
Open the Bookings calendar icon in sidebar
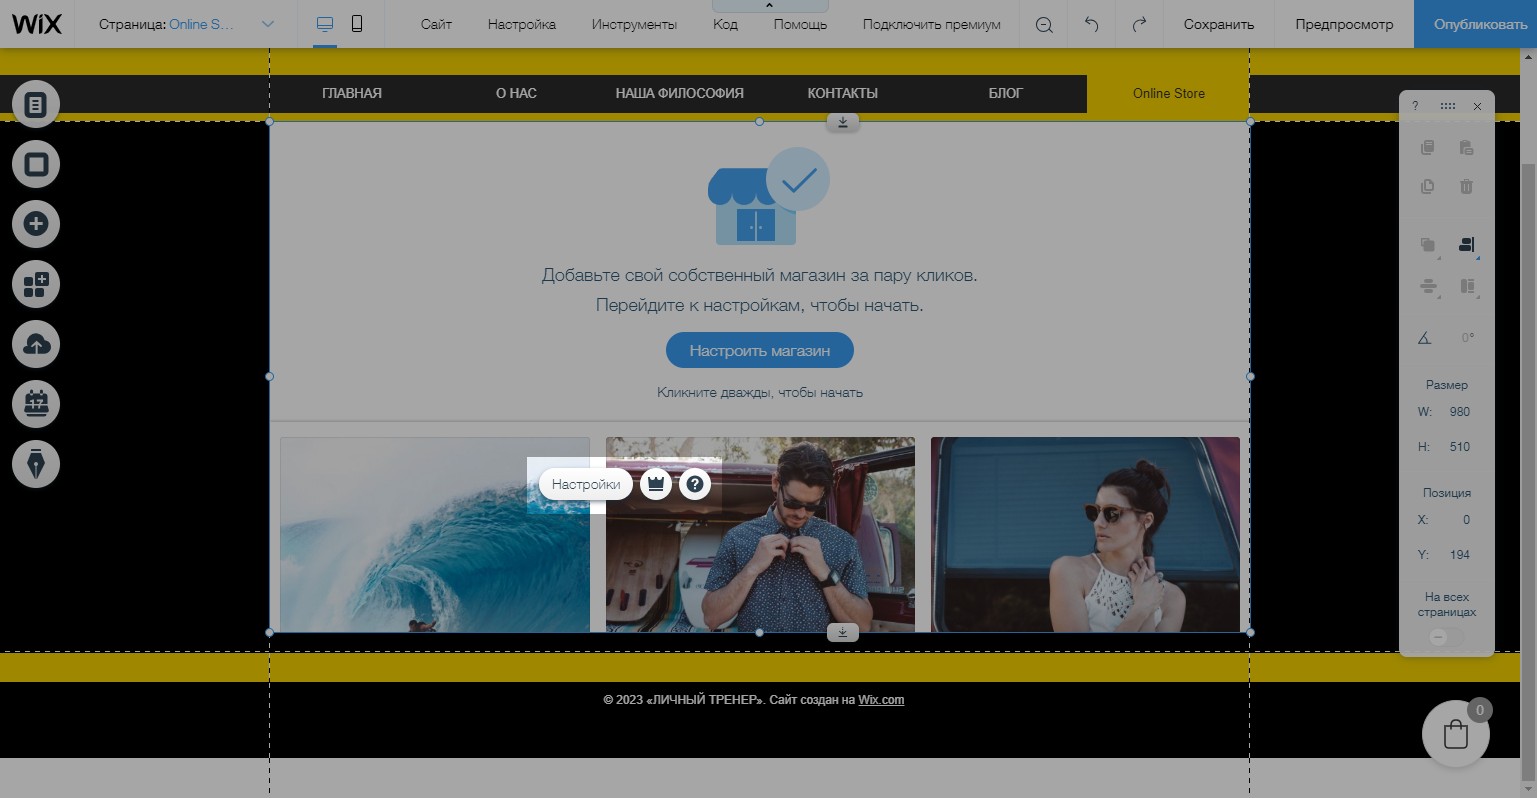[x=36, y=404]
